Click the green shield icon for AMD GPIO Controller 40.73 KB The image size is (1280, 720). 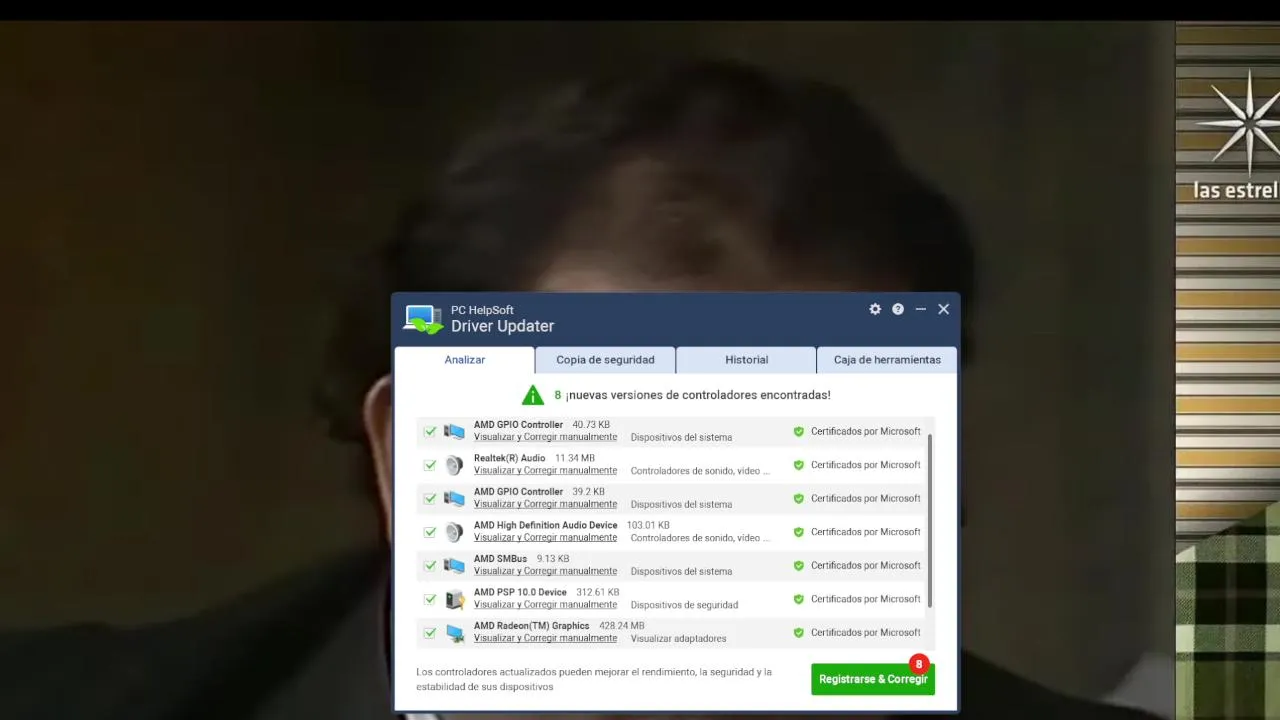pyautogui.click(x=799, y=432)
